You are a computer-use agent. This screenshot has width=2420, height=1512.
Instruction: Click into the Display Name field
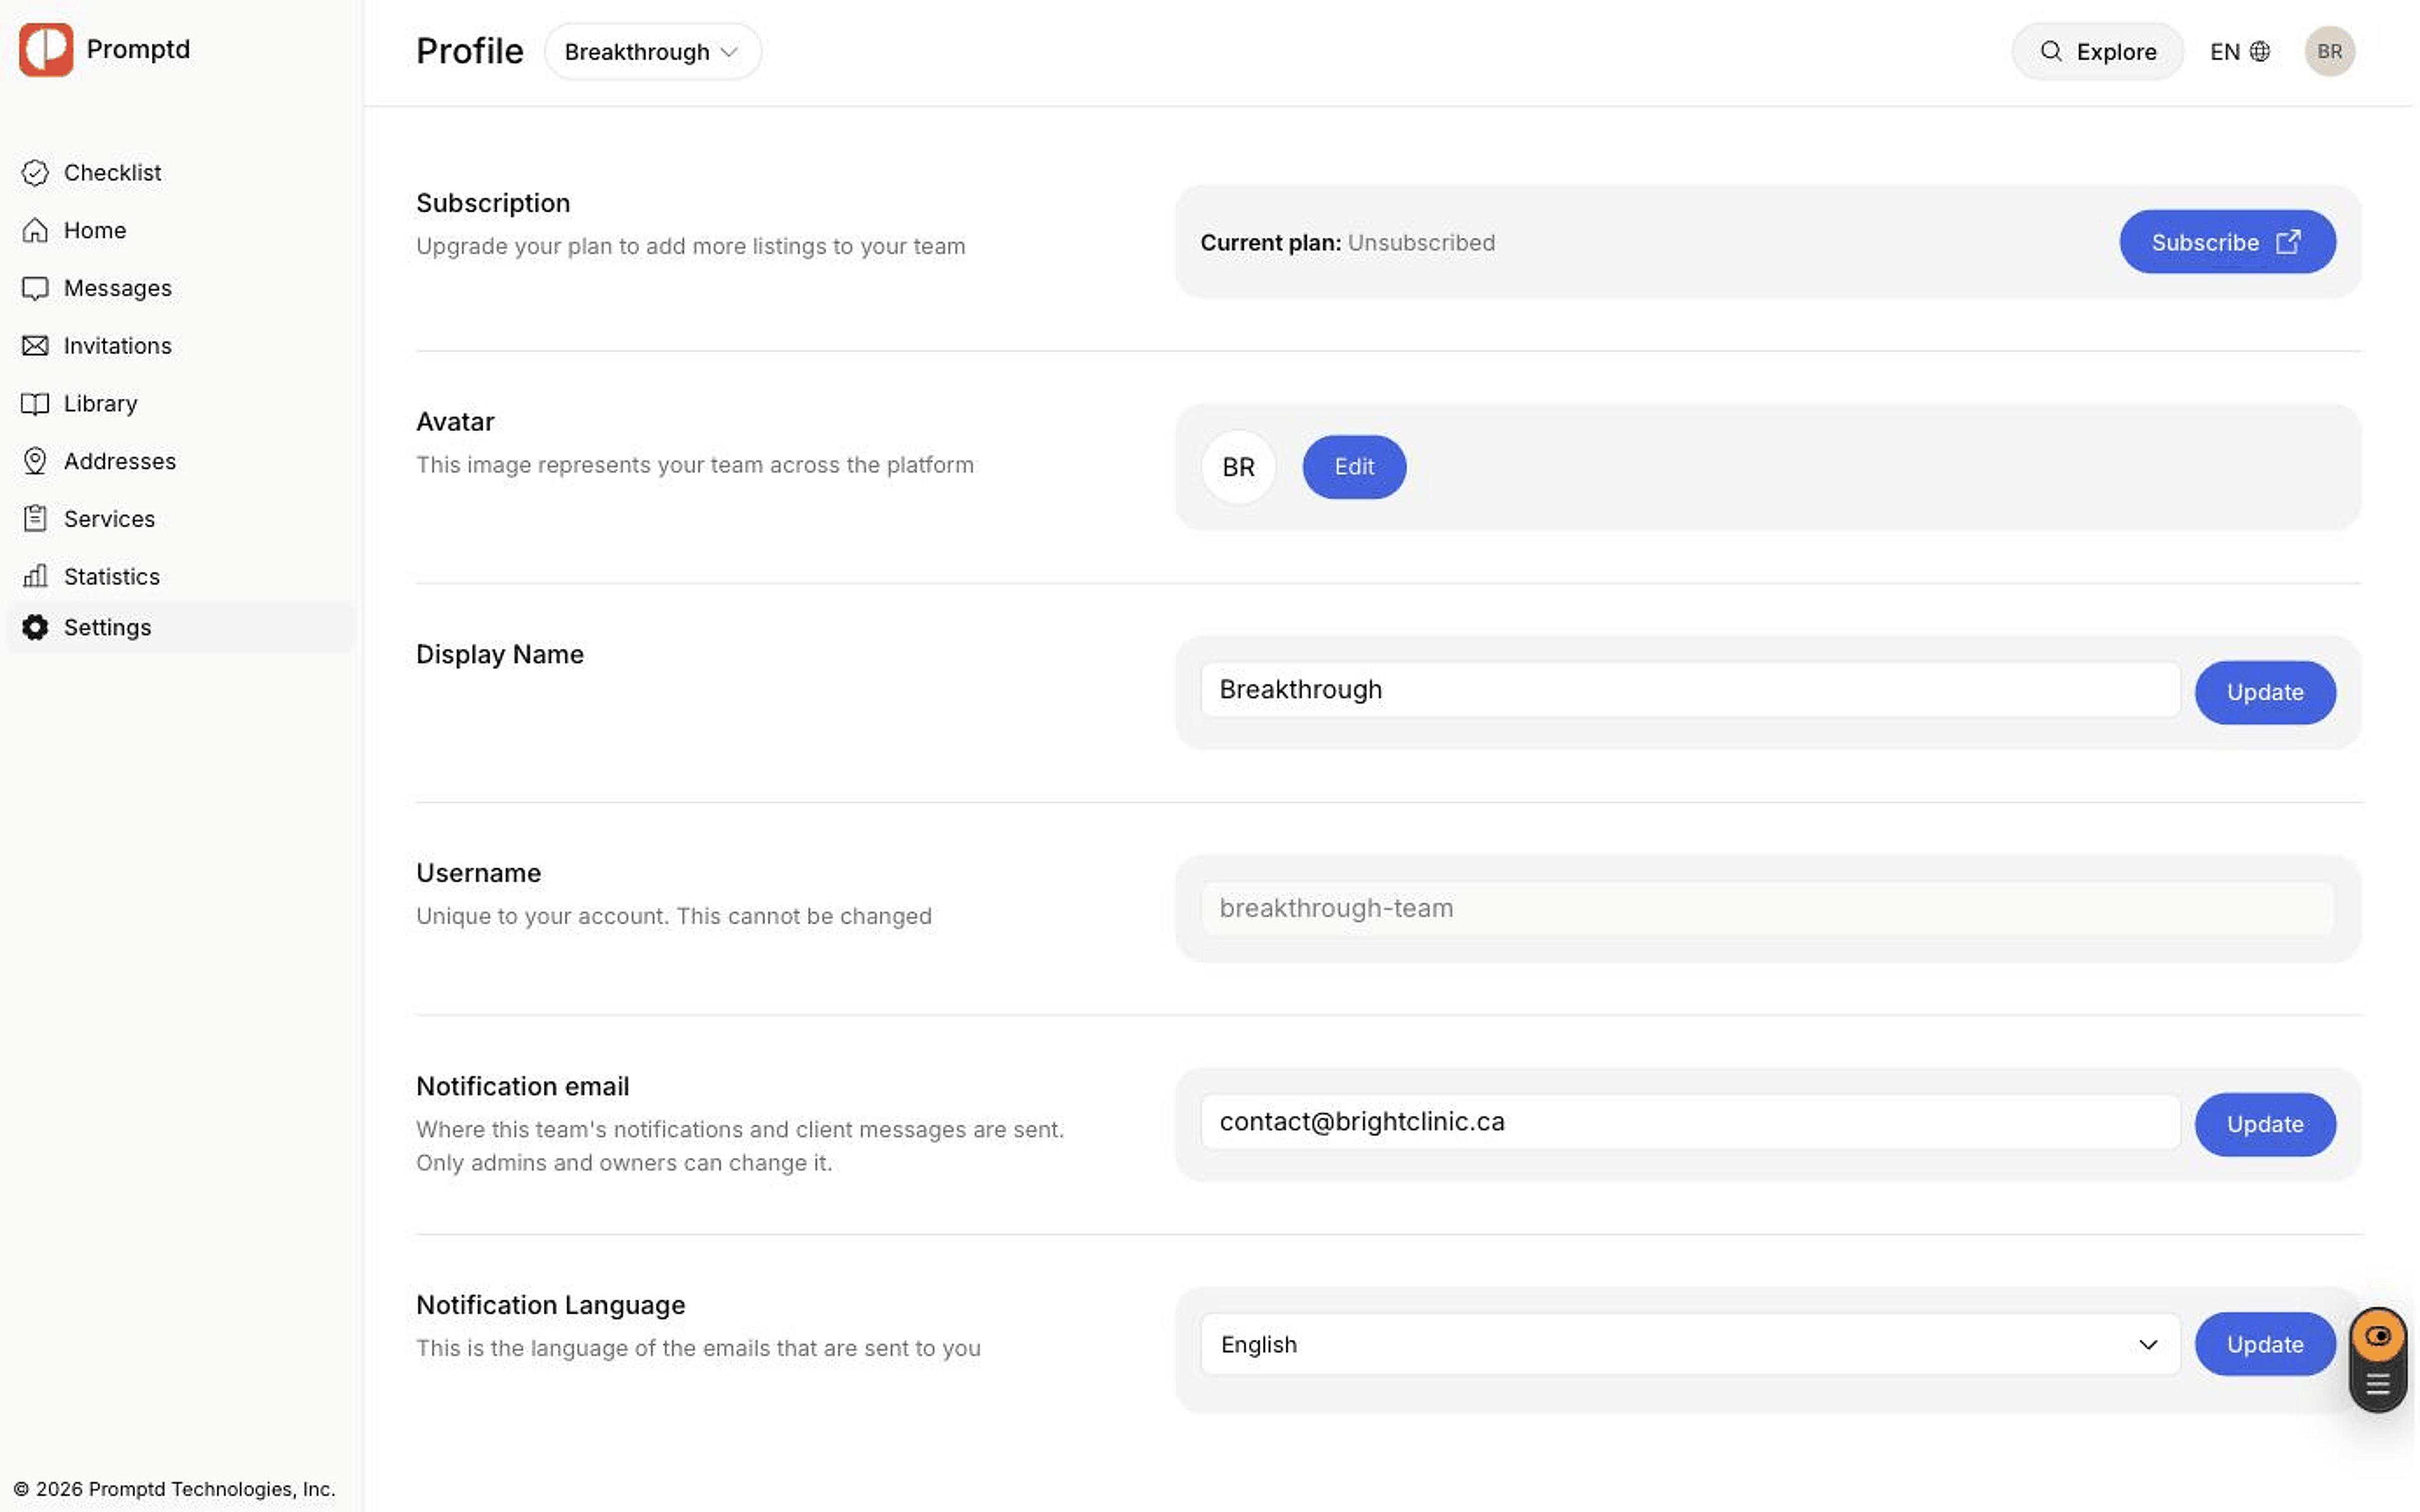click(x=1690, y=690)
